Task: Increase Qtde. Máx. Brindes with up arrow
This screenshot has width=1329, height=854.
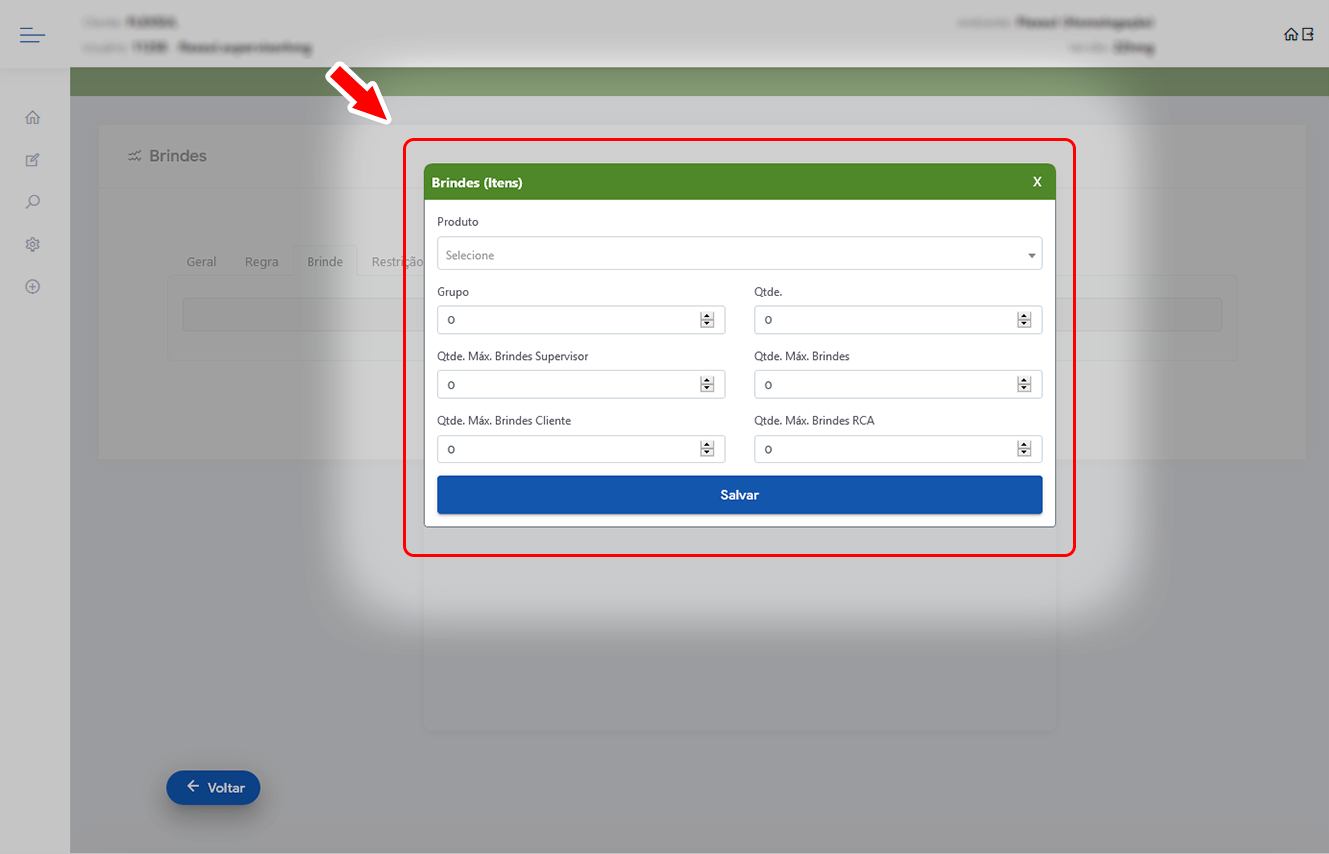Action: (x=1024, y=381)
